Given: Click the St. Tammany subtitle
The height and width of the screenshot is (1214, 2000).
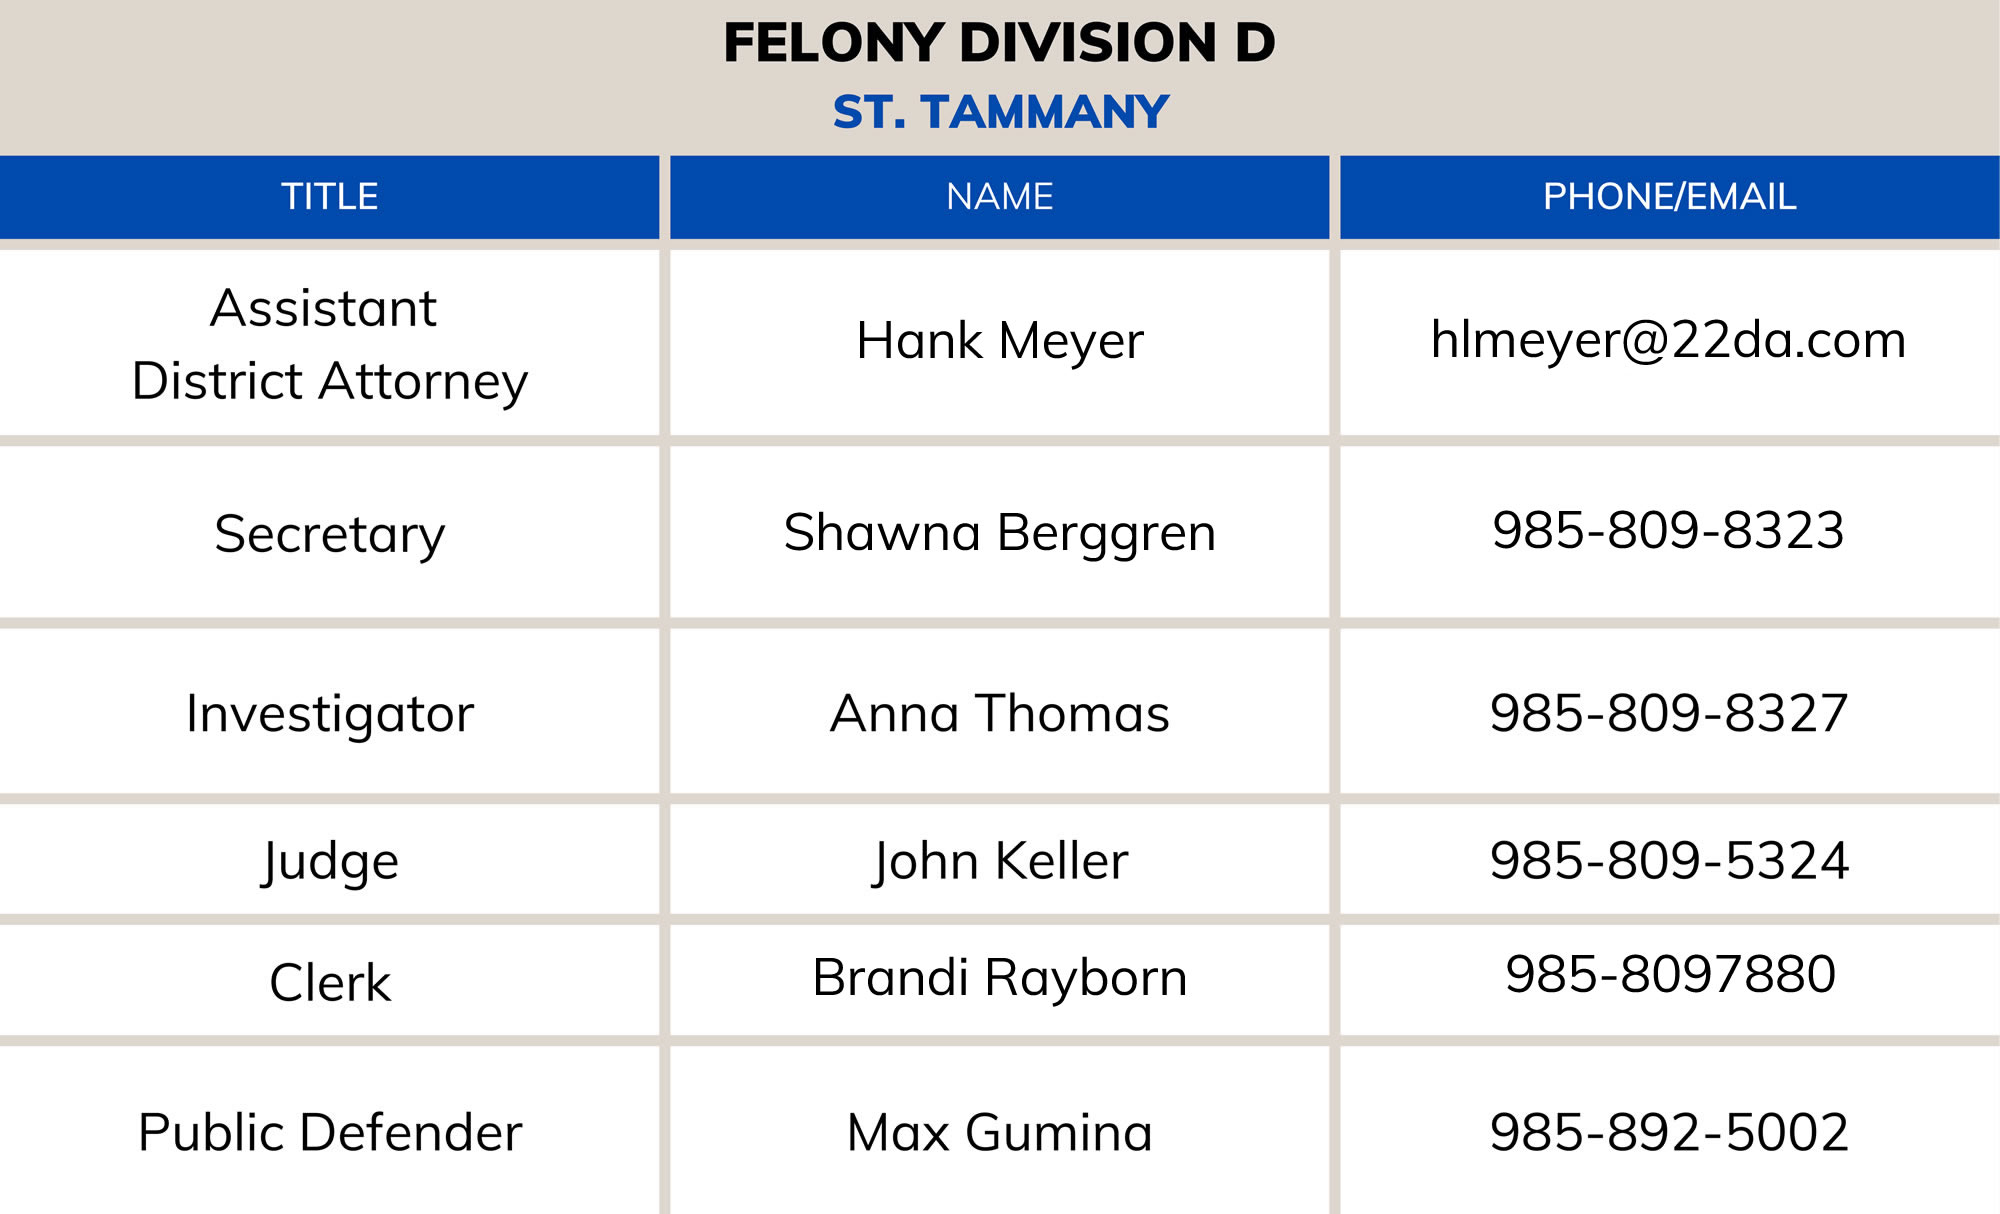Looking at the screenshot, I should tap(1000, 112).
